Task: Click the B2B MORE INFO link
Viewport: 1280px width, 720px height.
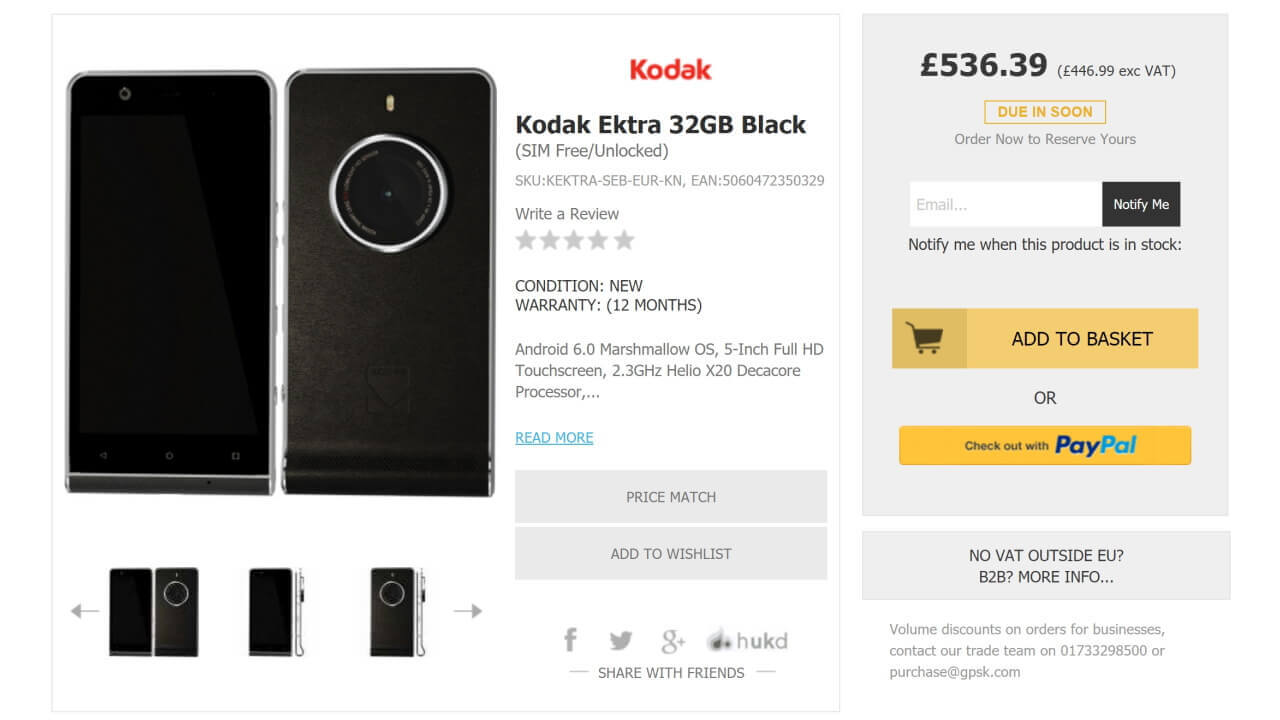Action: coord(1044,576)
